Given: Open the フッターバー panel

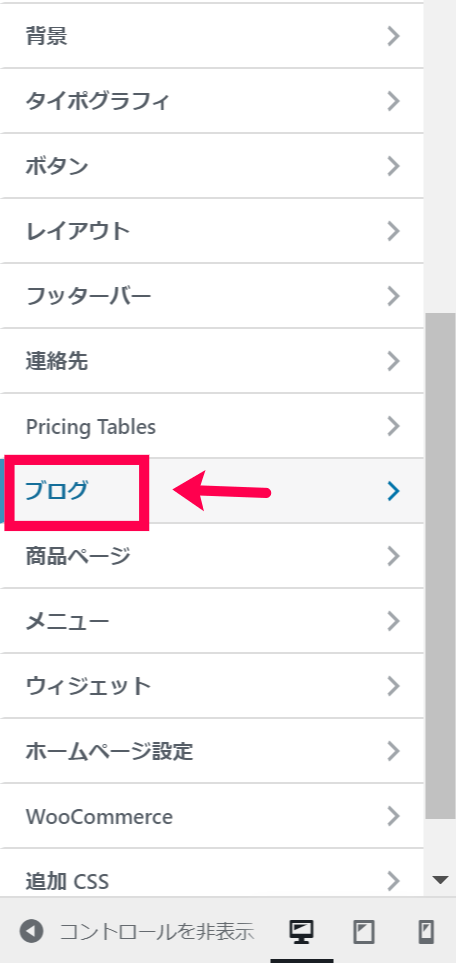Looking at the screenshot, I should (212, 296).
